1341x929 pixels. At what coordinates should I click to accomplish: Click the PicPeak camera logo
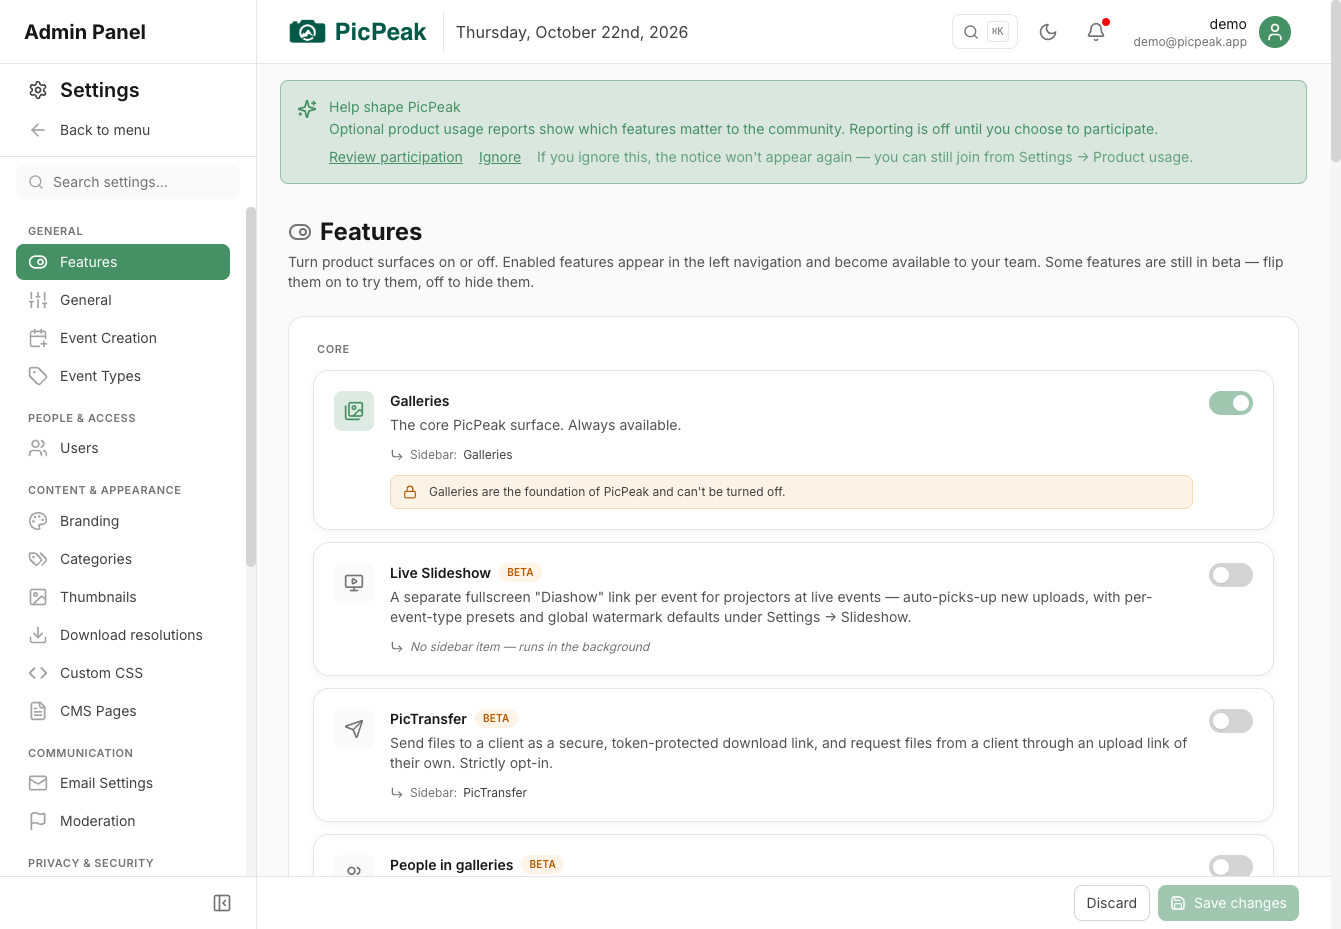point(307,32)
